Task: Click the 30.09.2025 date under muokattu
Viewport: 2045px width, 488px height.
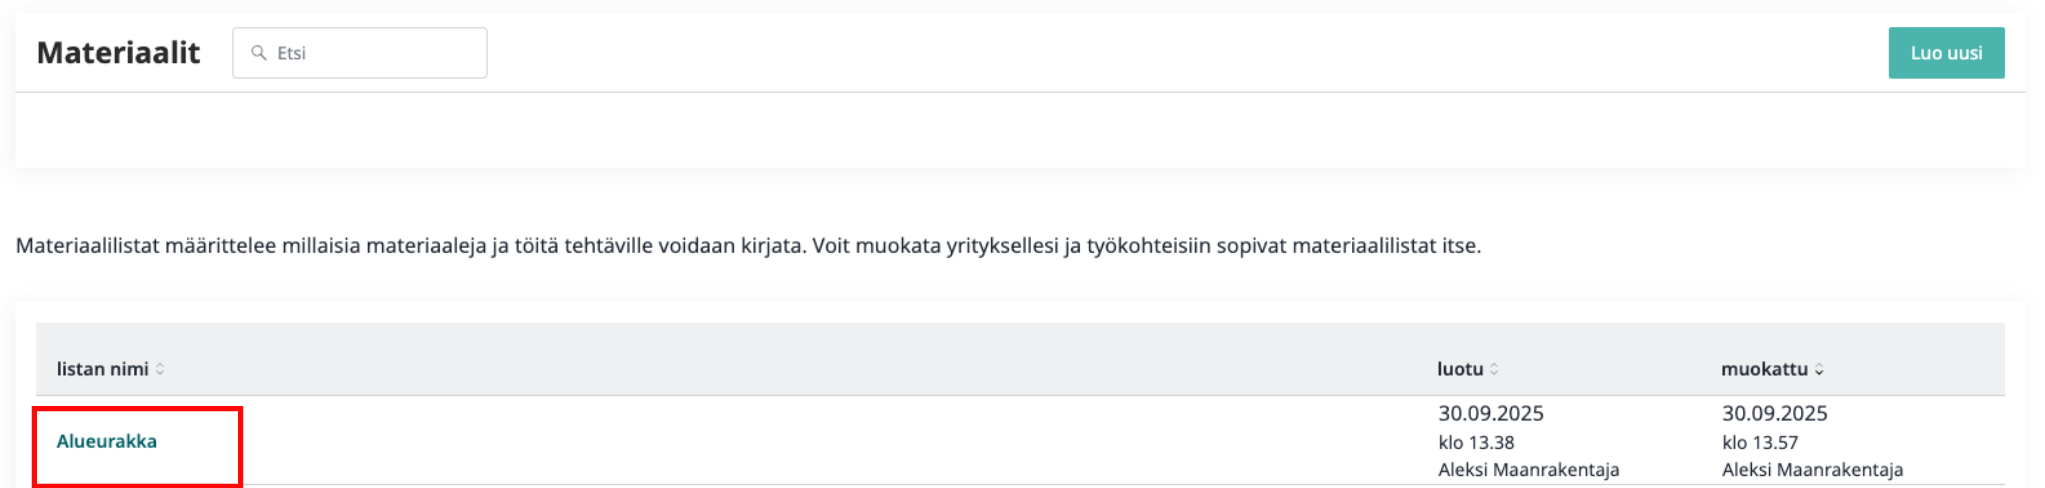Action: point(1774,413)
